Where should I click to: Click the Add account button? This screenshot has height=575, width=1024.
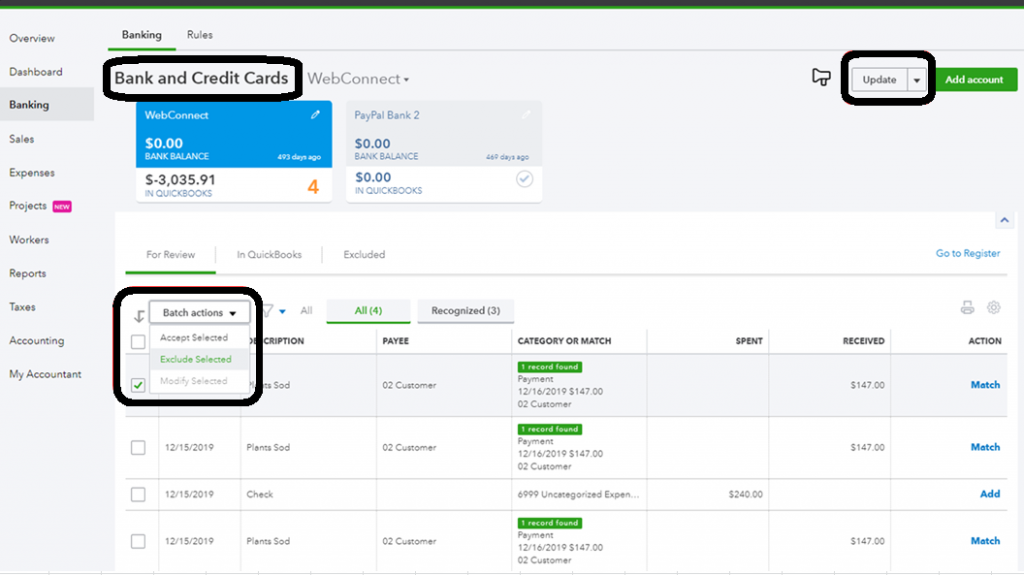[974, 80]
